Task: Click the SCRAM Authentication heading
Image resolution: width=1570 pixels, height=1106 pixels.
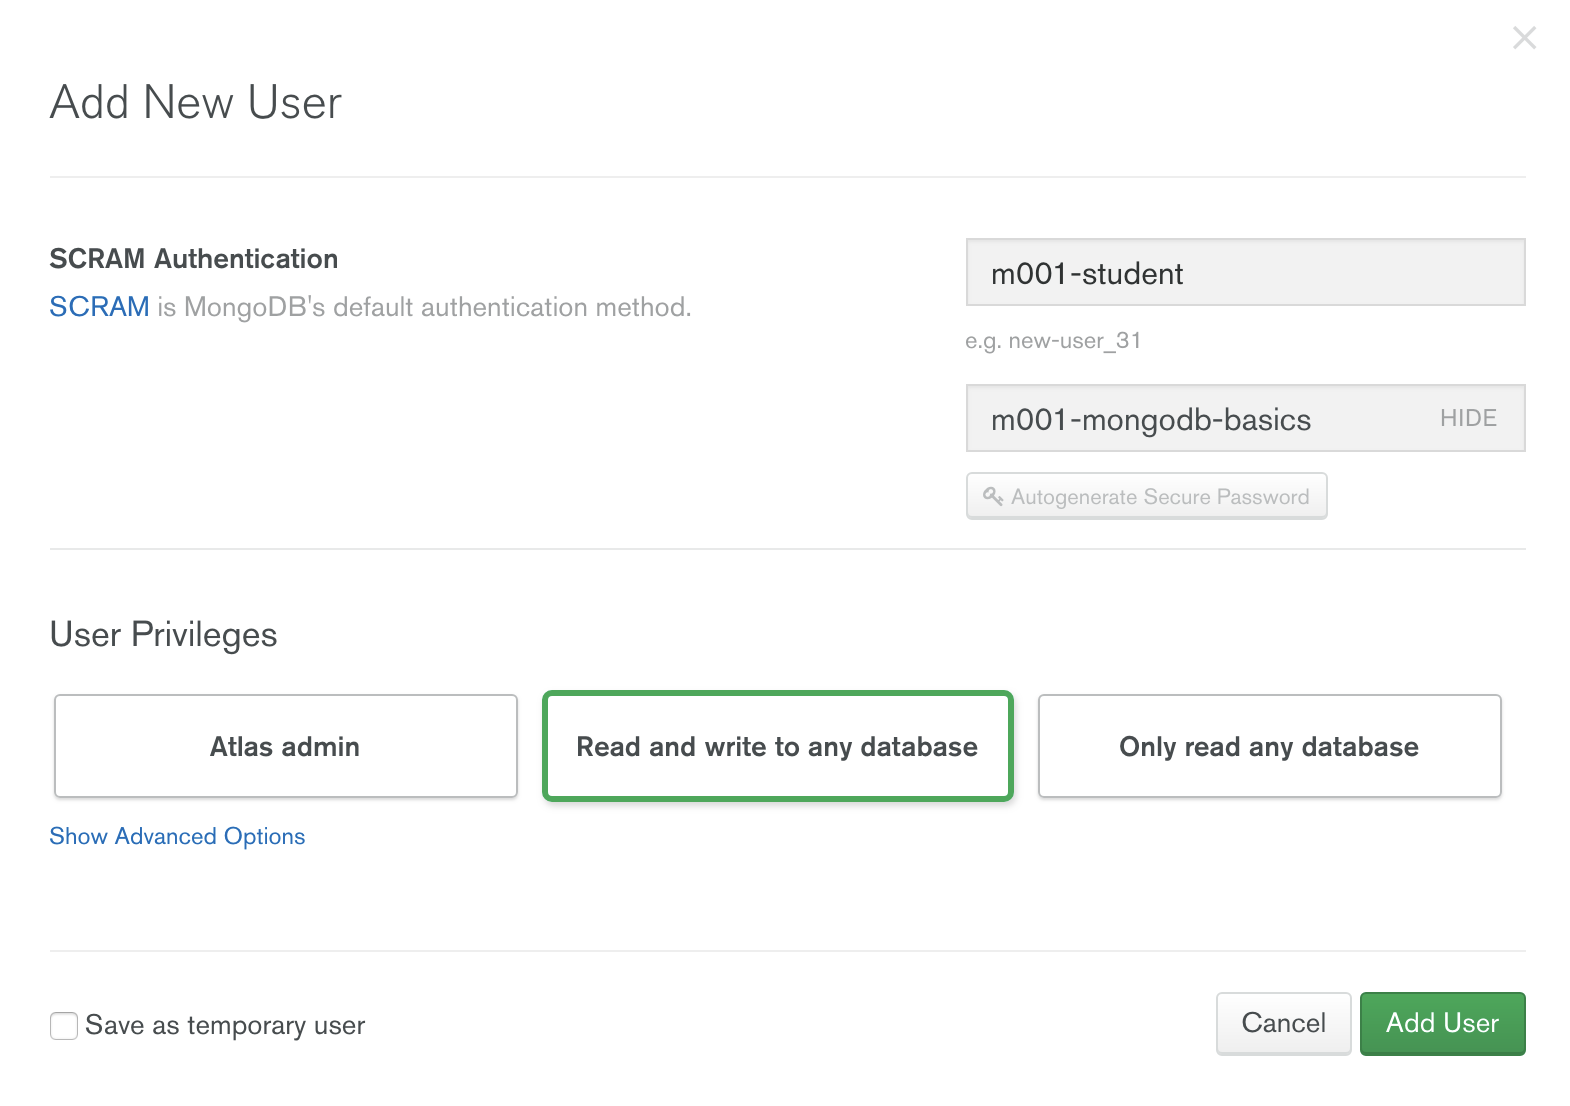Action: (194, 259)
